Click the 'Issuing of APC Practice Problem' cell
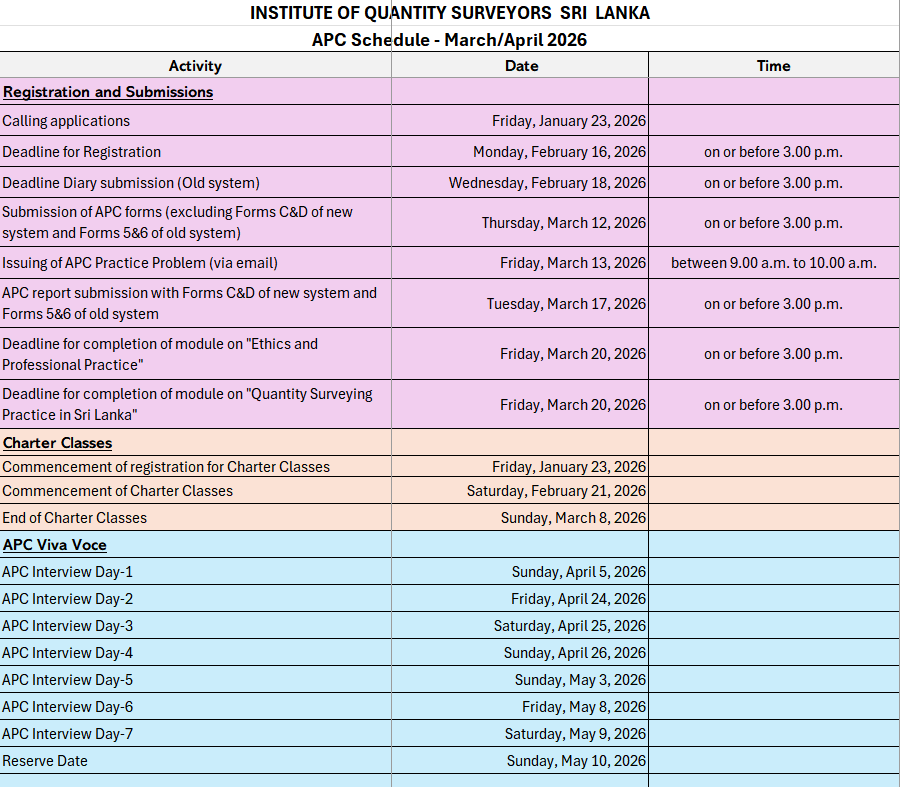Viewport: 900px width, 787px height. tap(140, 263)
